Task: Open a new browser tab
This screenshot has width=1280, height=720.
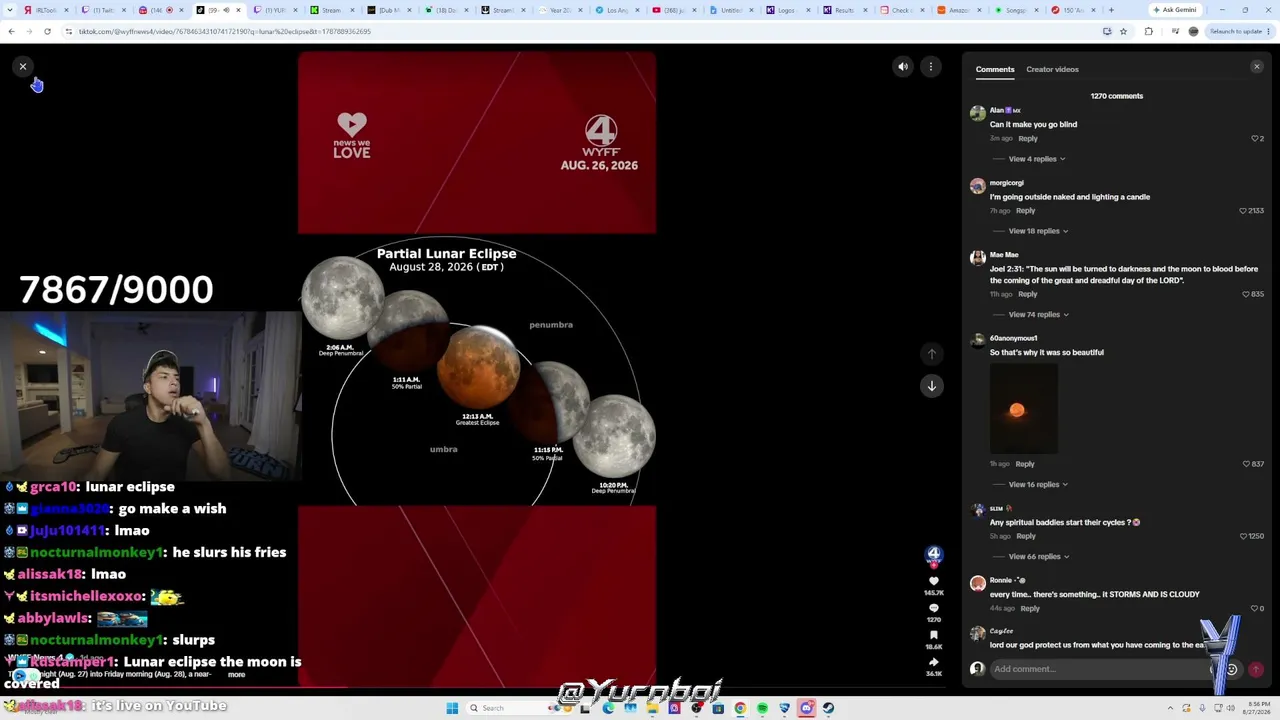Action: 1111,10
